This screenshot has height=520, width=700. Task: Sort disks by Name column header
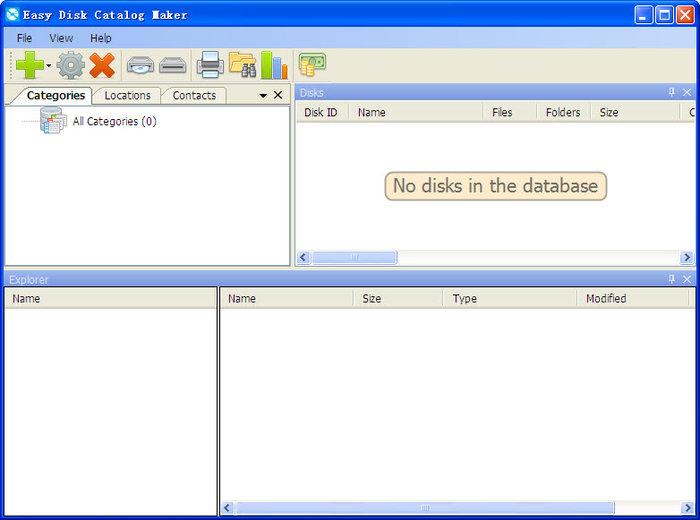pos(415,112)
